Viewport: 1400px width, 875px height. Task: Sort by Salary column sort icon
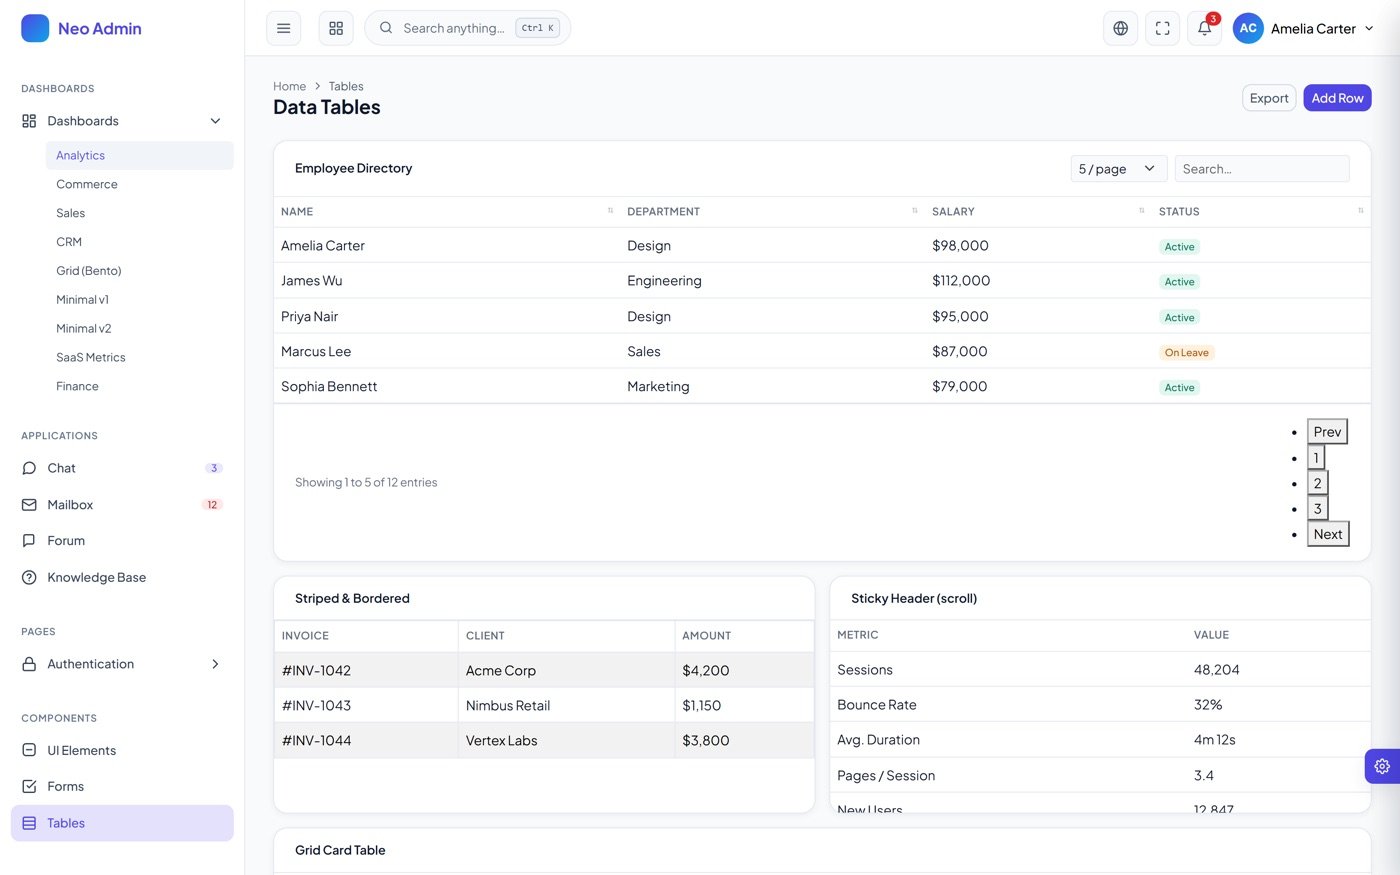pos(1142,211)
